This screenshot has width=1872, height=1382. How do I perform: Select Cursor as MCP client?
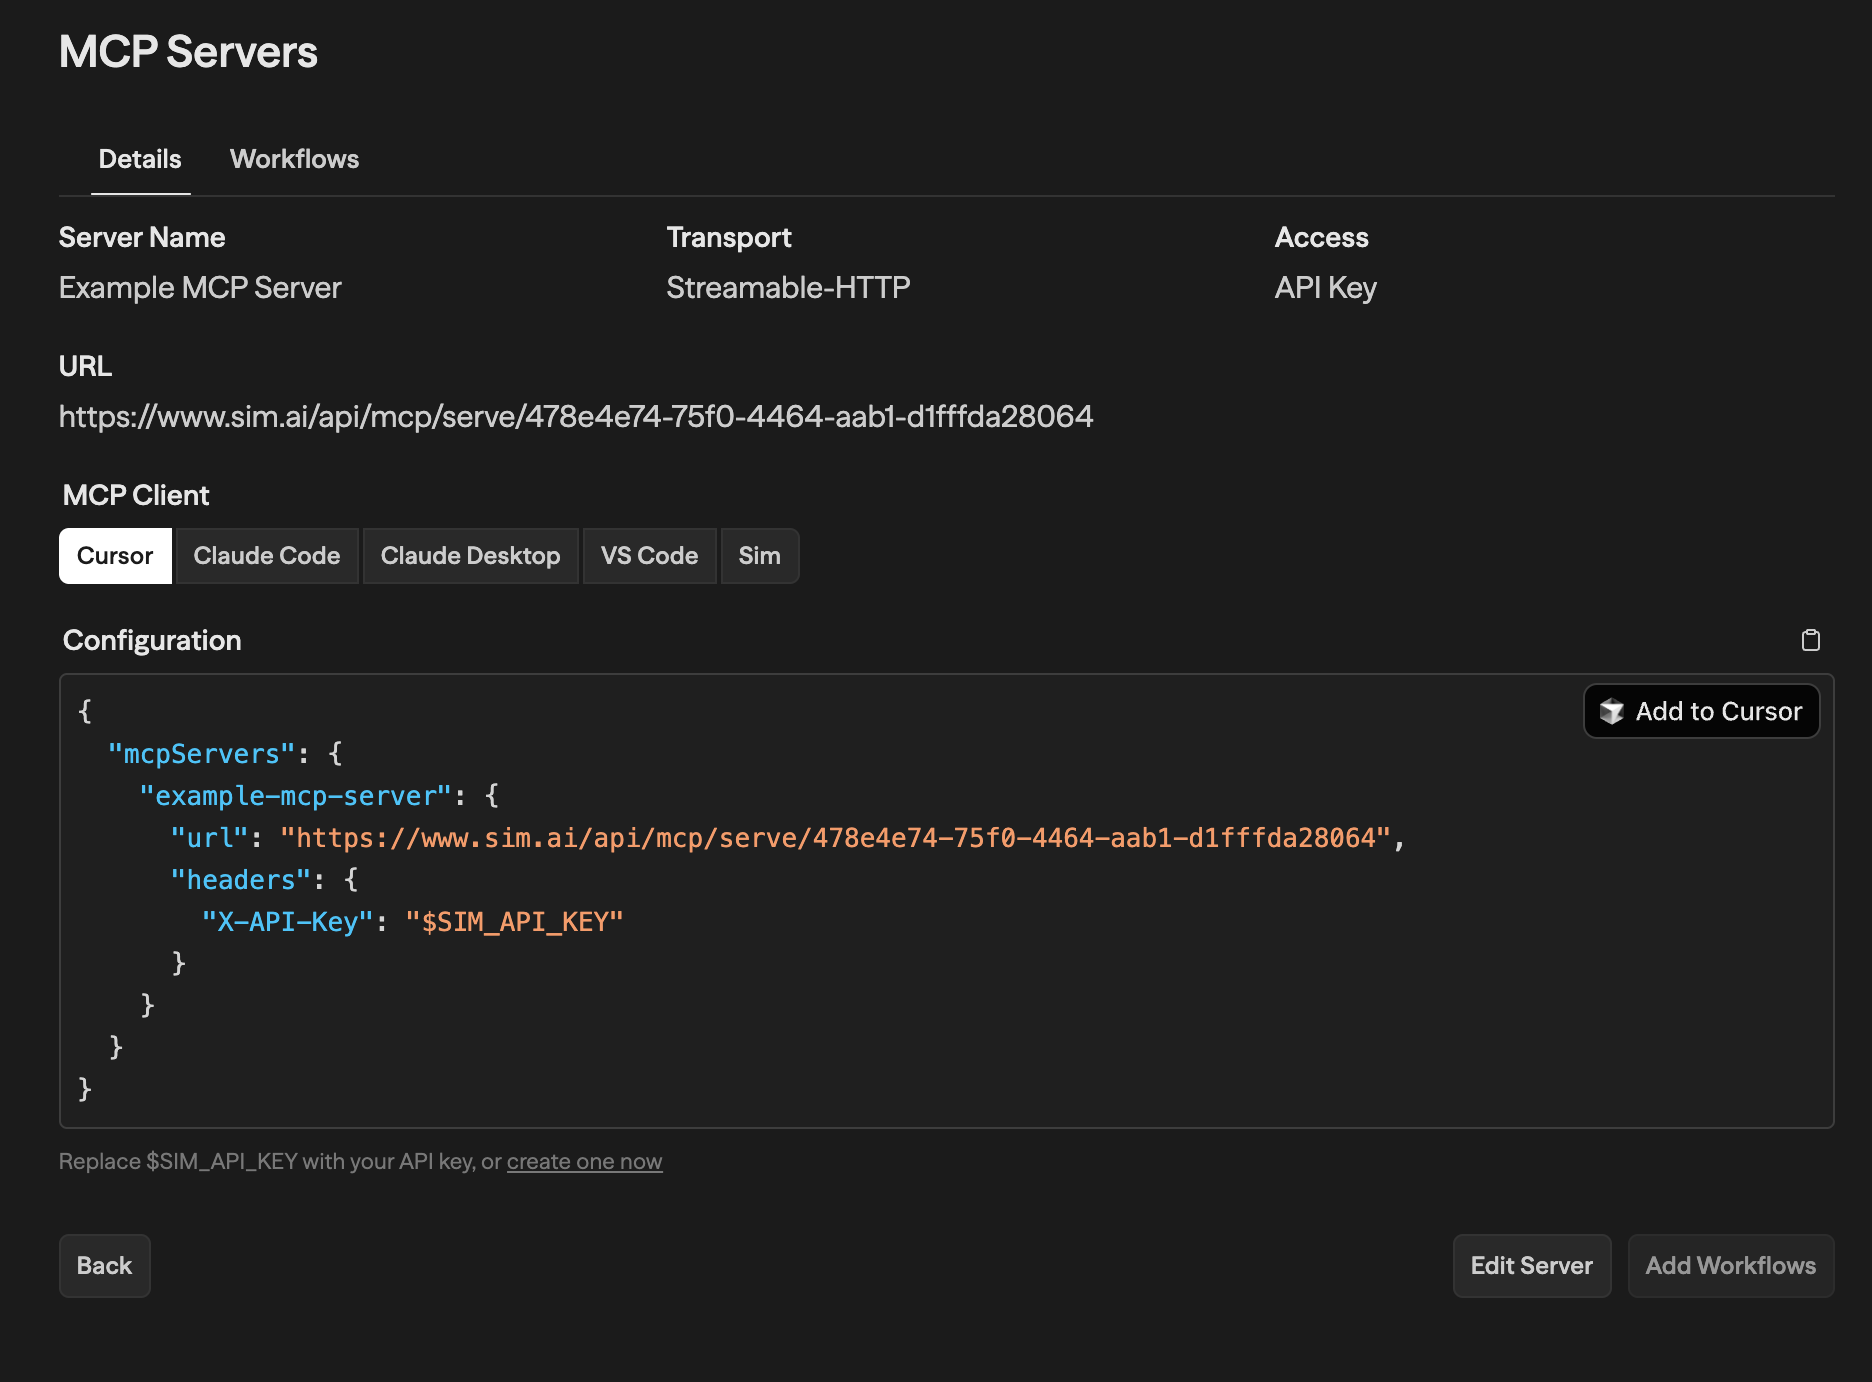click(x=115, y=556)
